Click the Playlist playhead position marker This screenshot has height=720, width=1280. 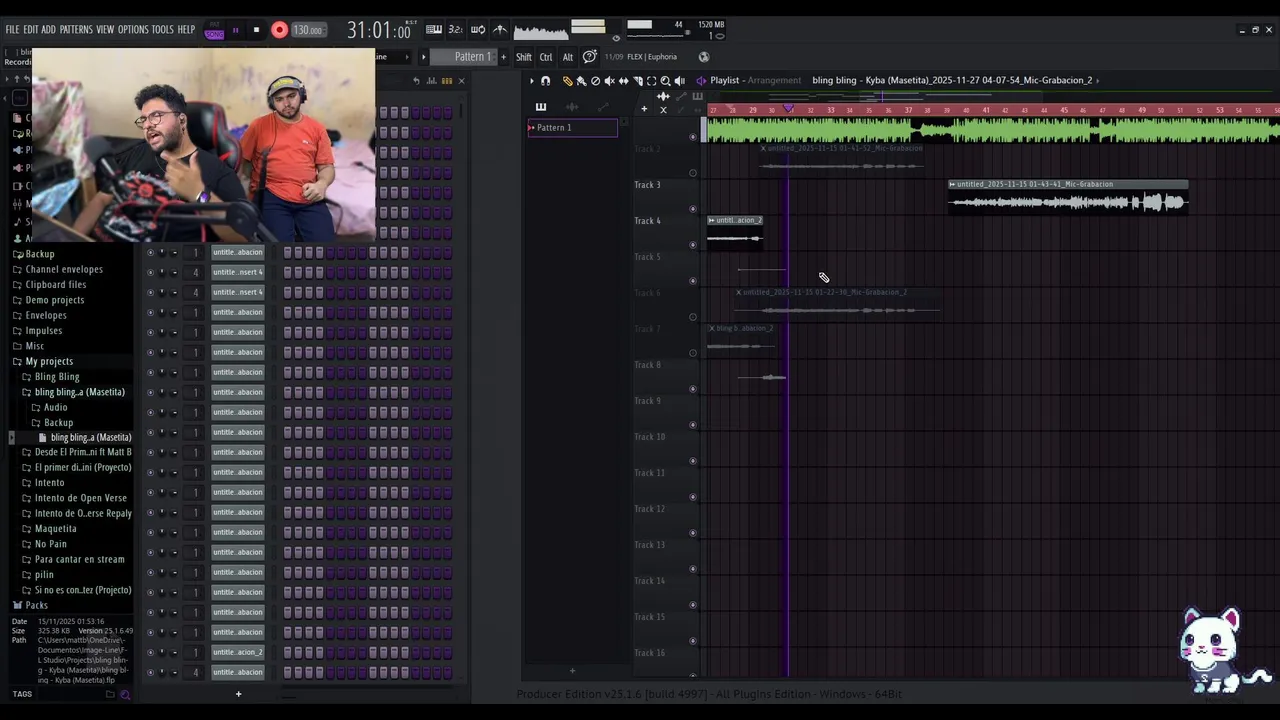788,108
